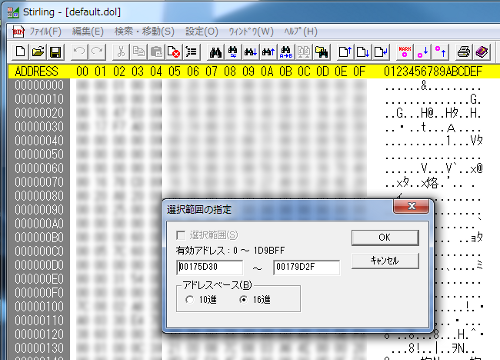Click address row 000000A0

[x=39, y=224]
